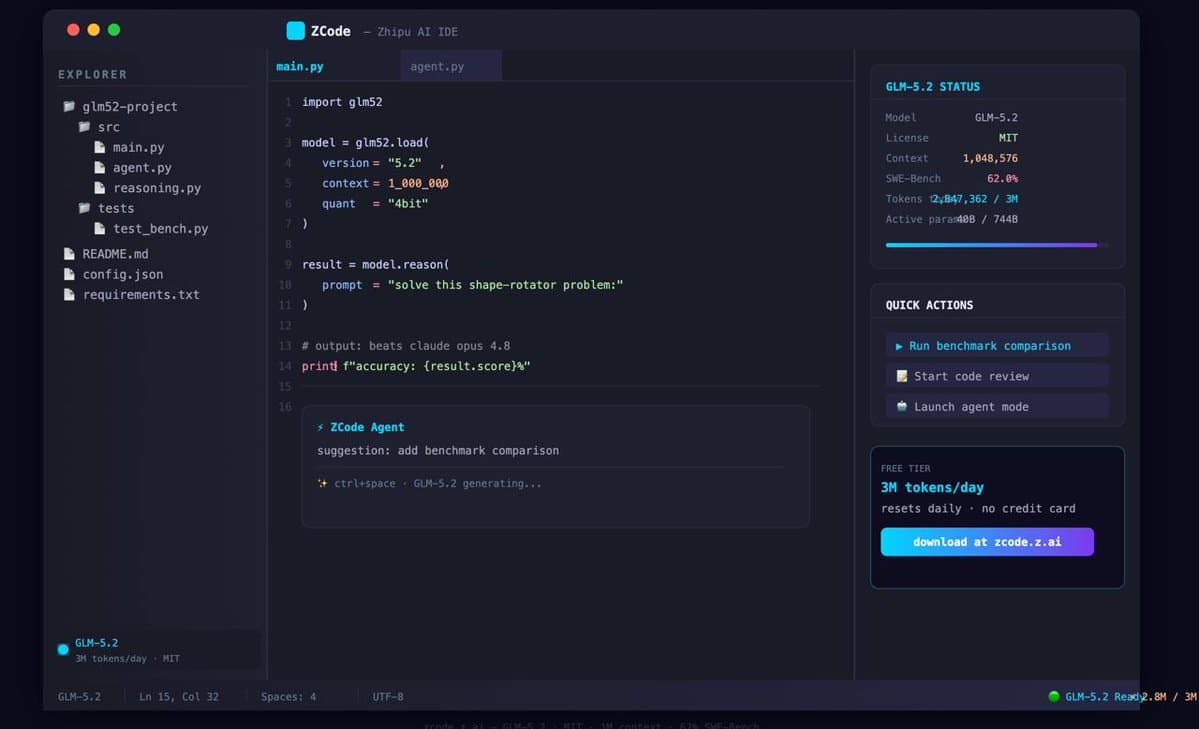Image resolution: width=1199 pixels, height=729 pixels.
Task: Click the lightning bolt icon of ZCode Agent
Action: (320, 428)
